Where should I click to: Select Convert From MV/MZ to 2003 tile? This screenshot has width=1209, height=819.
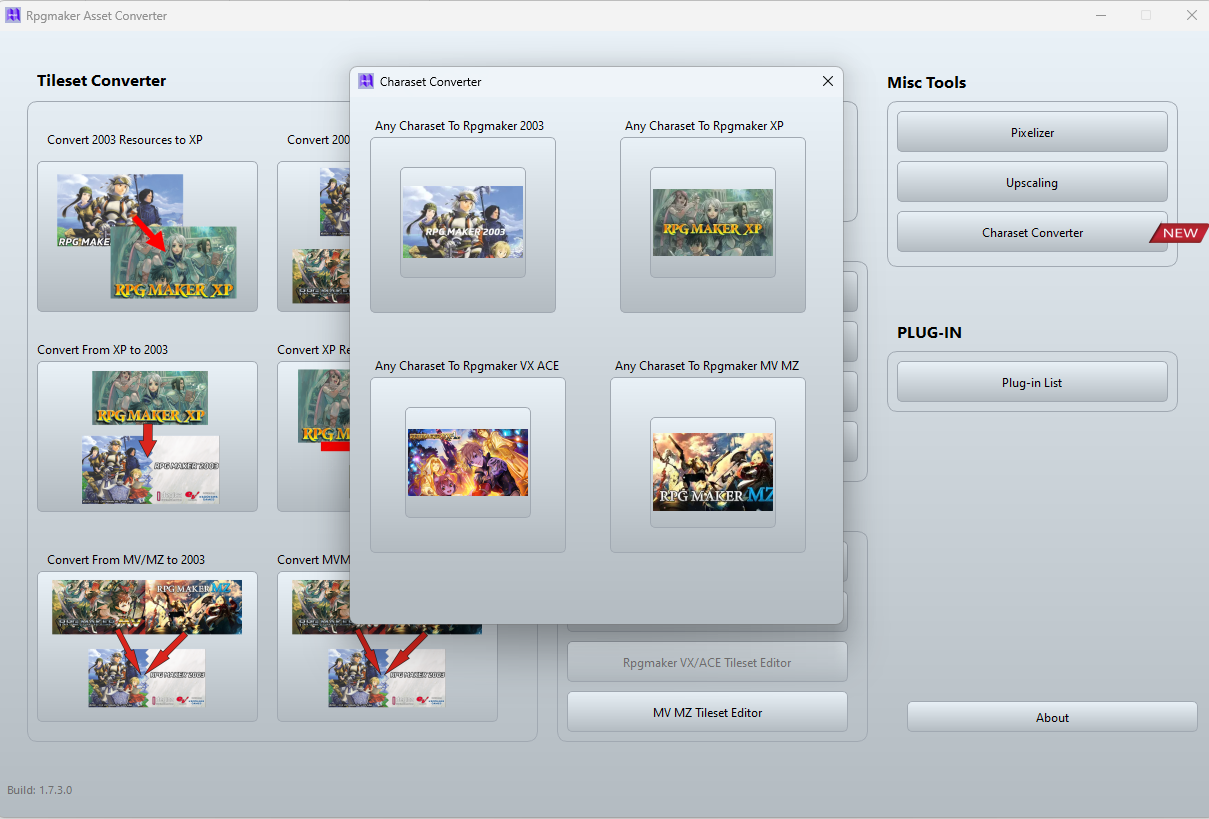point(147,647)
